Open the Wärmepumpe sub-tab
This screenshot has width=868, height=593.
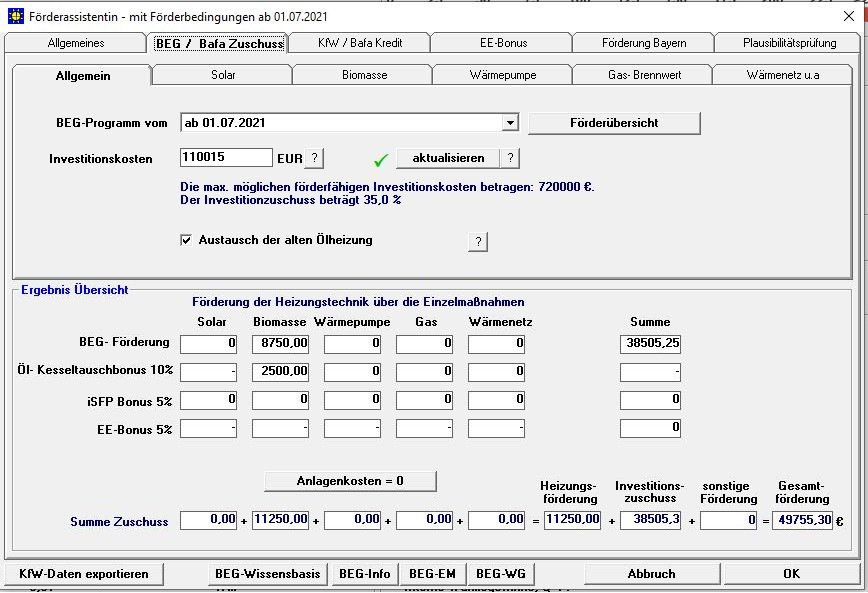tap(502, 75)
